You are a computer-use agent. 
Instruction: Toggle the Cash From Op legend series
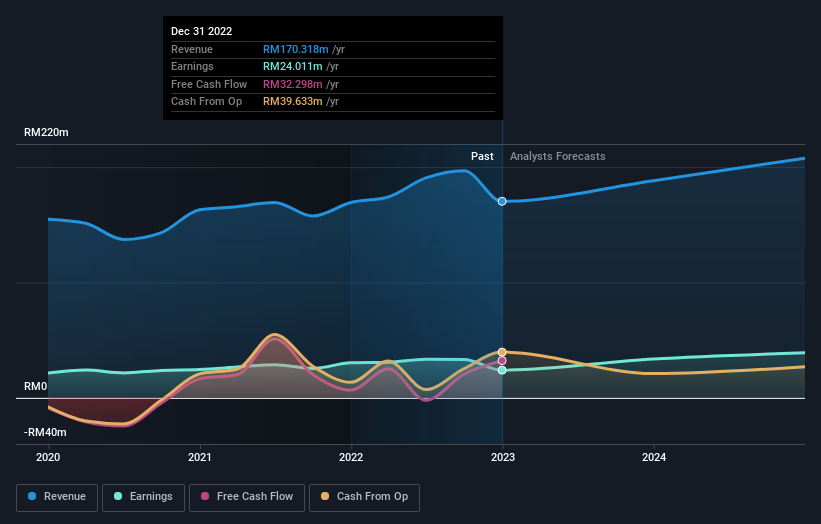tap(364, 497)
